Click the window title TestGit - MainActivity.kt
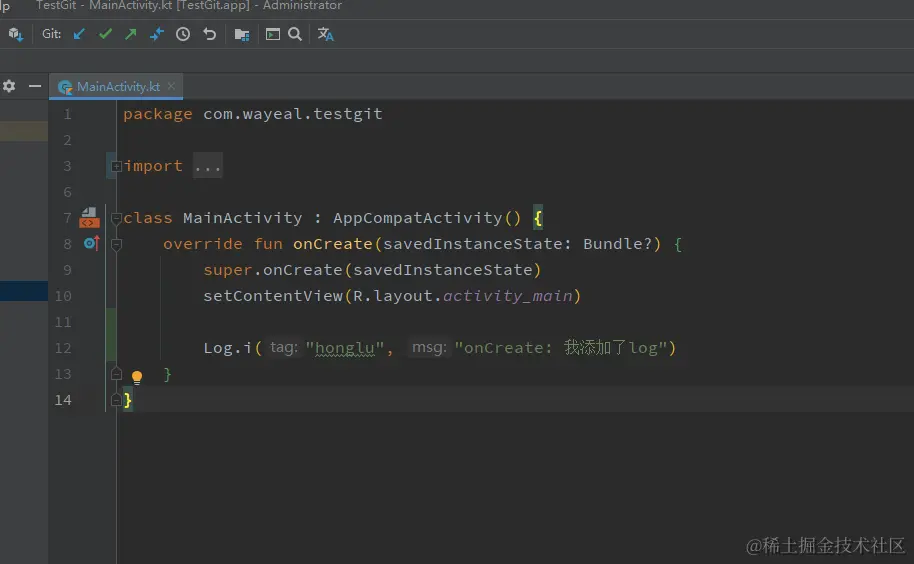914x564 pixels. 188,6
